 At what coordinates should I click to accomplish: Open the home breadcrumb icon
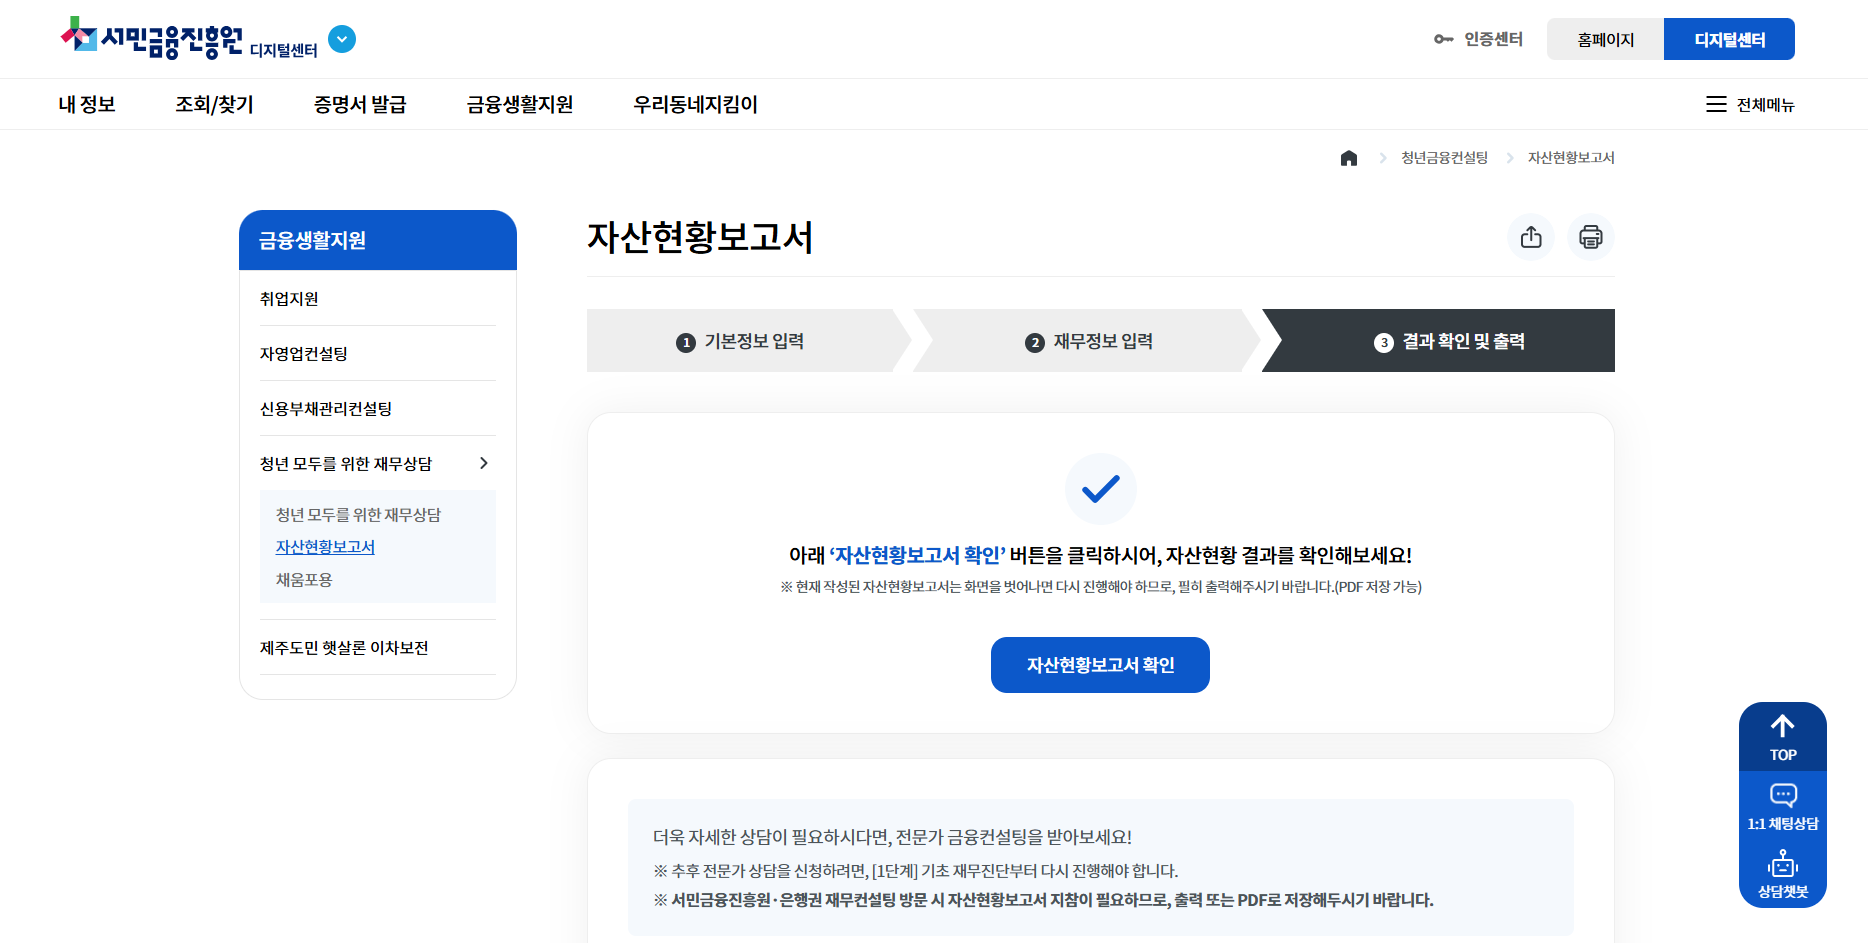[x=1349, y=157]
